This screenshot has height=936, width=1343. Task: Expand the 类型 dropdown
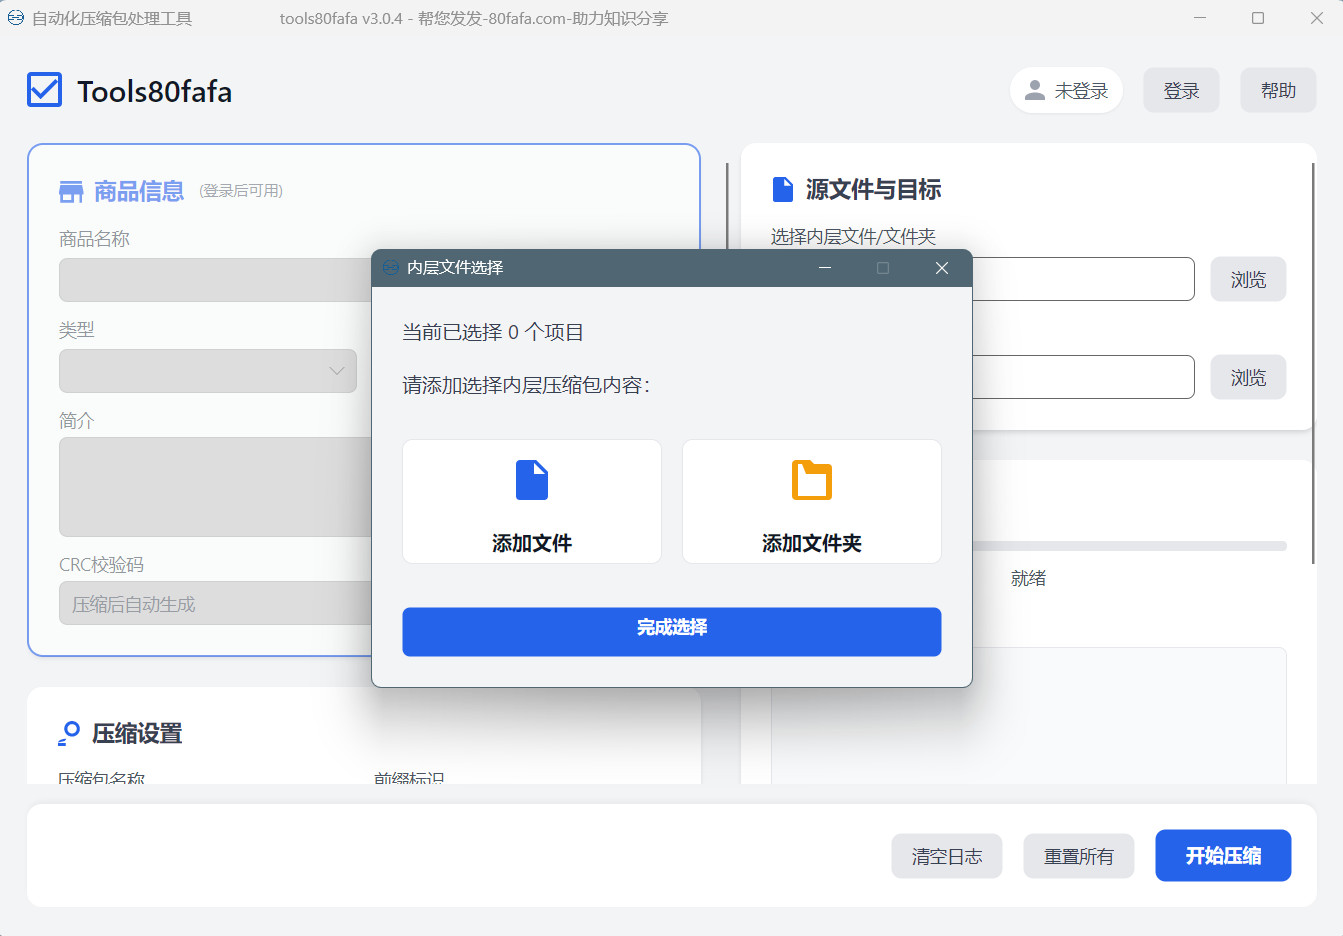(x=208, y=371)
